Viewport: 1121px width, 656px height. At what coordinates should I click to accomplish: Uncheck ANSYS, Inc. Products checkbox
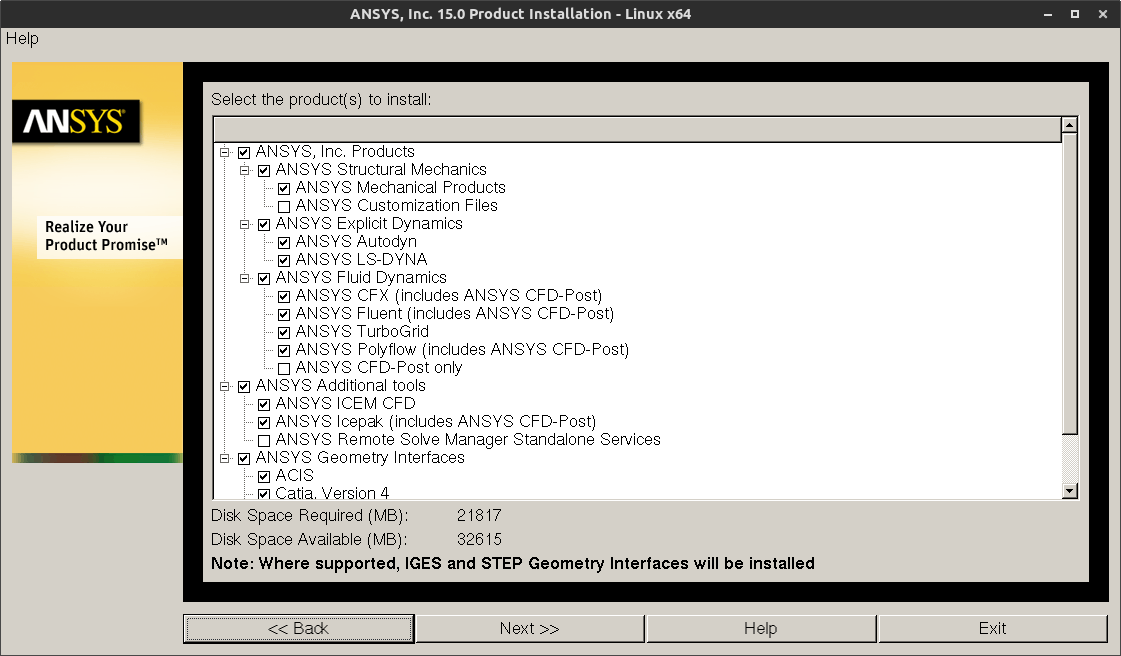(244, 152)
